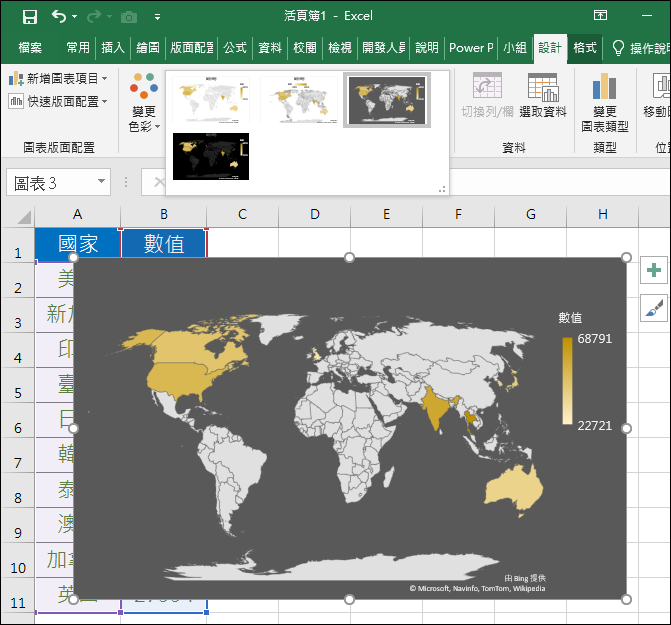Switch to the 格式 ribbon tab

(x=585, y=47)
